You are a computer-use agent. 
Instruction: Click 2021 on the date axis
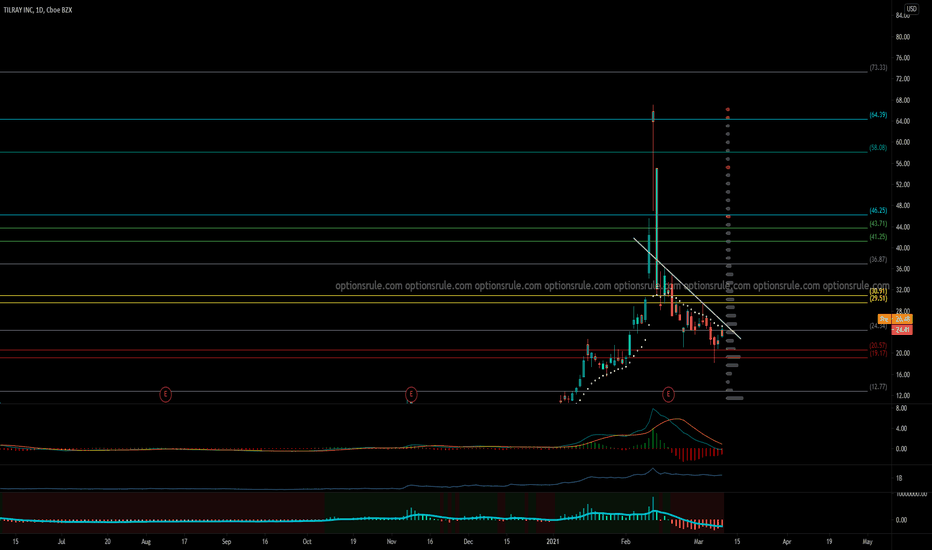[553, 542]
